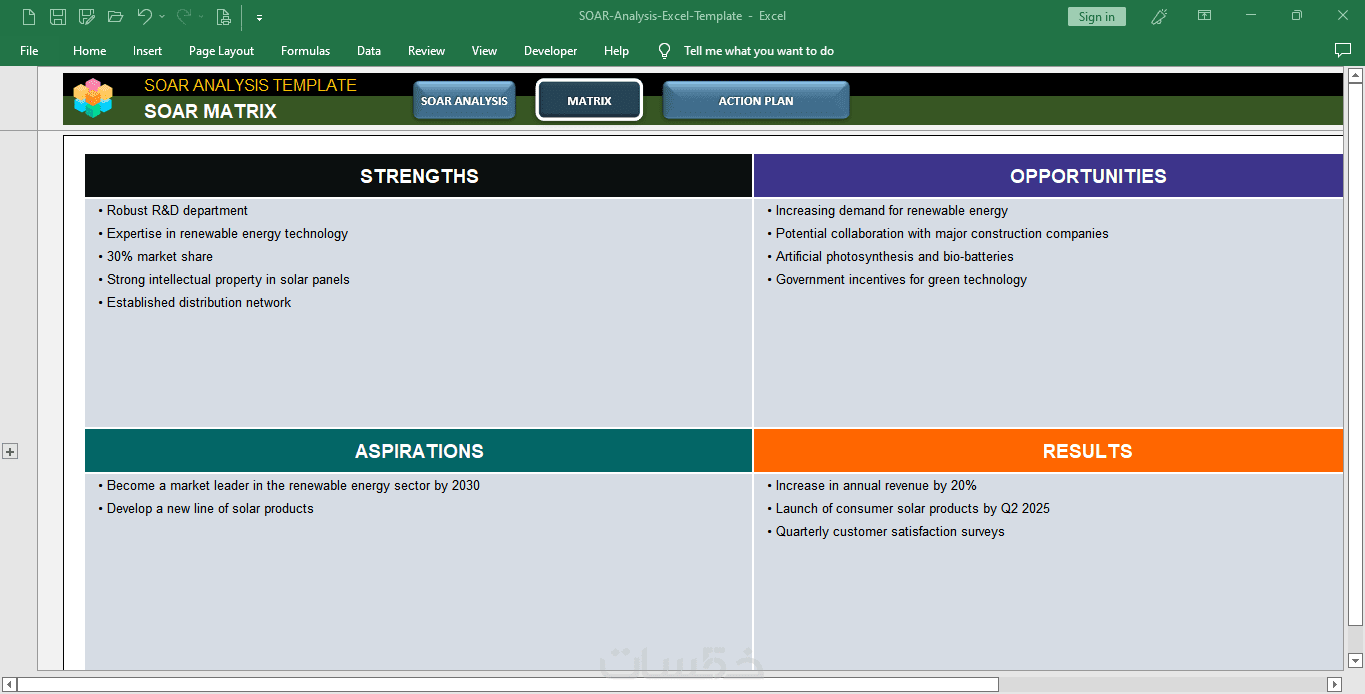Open the File menu
The width and height of the screenshot is (1365, 694).
click(x=29, y=50)
